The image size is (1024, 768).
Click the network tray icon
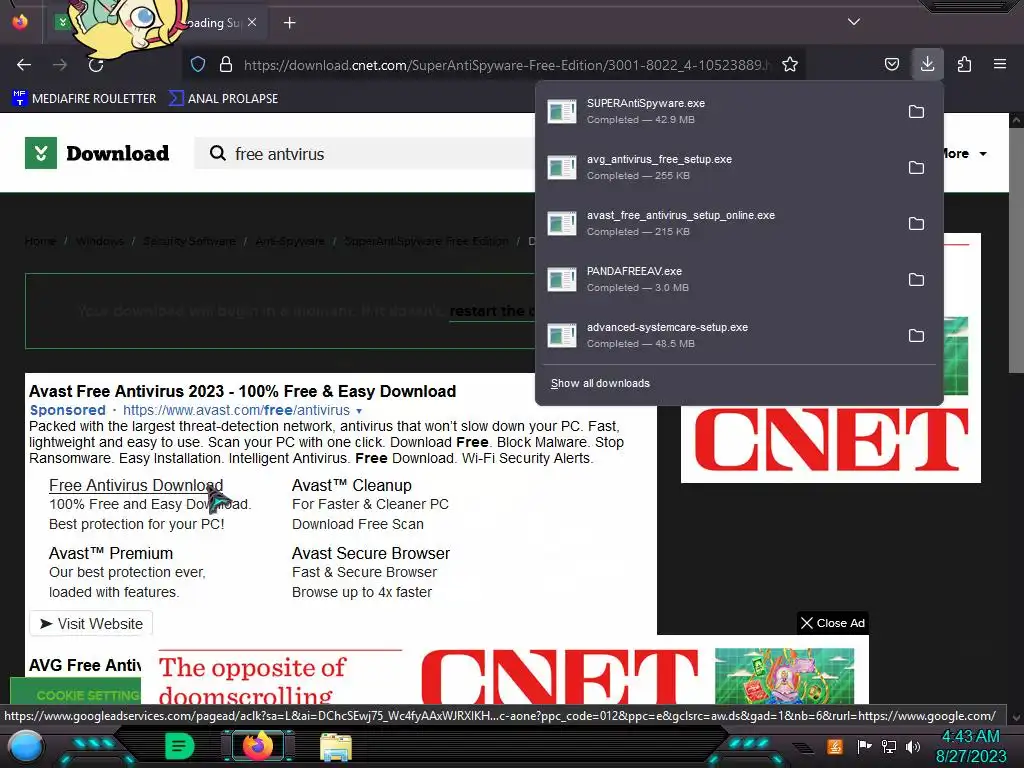889,746
